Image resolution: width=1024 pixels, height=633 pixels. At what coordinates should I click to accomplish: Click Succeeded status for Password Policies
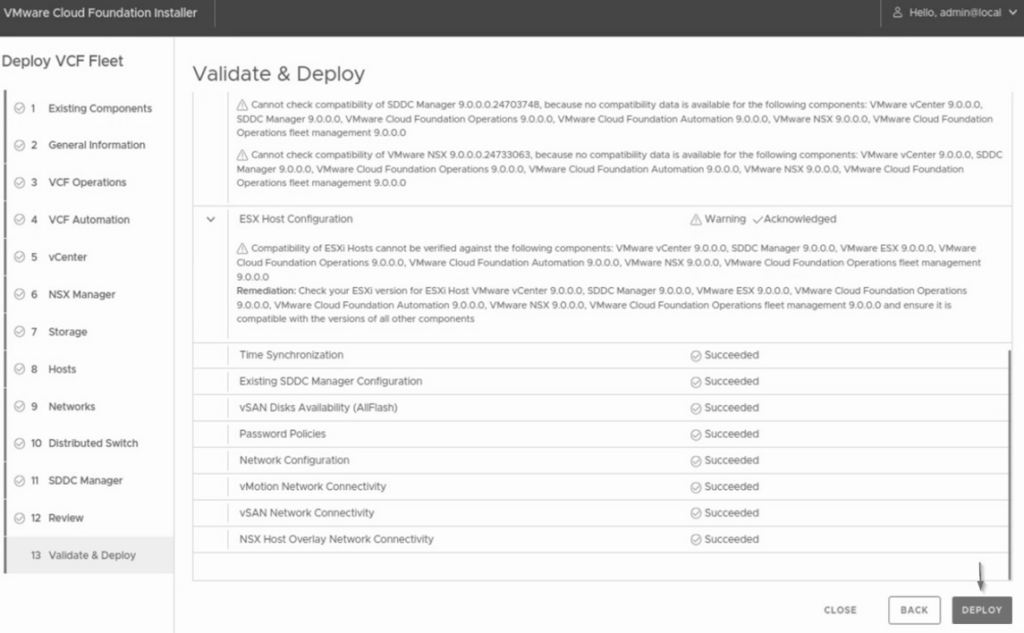pos(731,434)
